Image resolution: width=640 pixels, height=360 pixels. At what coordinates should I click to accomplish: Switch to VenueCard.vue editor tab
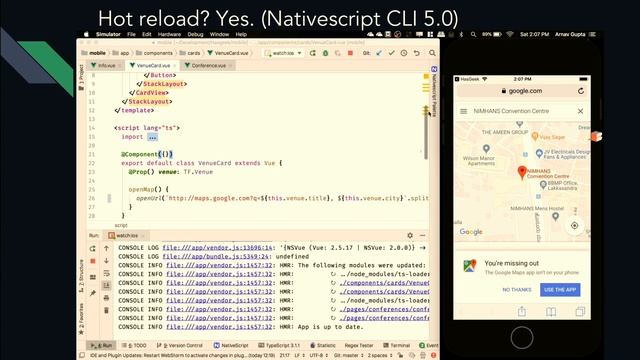tap(153, 65)
